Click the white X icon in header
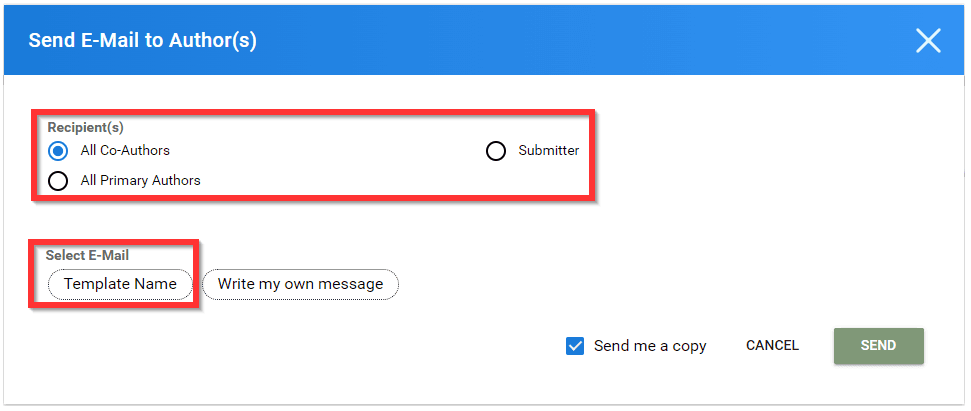This screenshot has height=411, width=971. pos(928,41)
